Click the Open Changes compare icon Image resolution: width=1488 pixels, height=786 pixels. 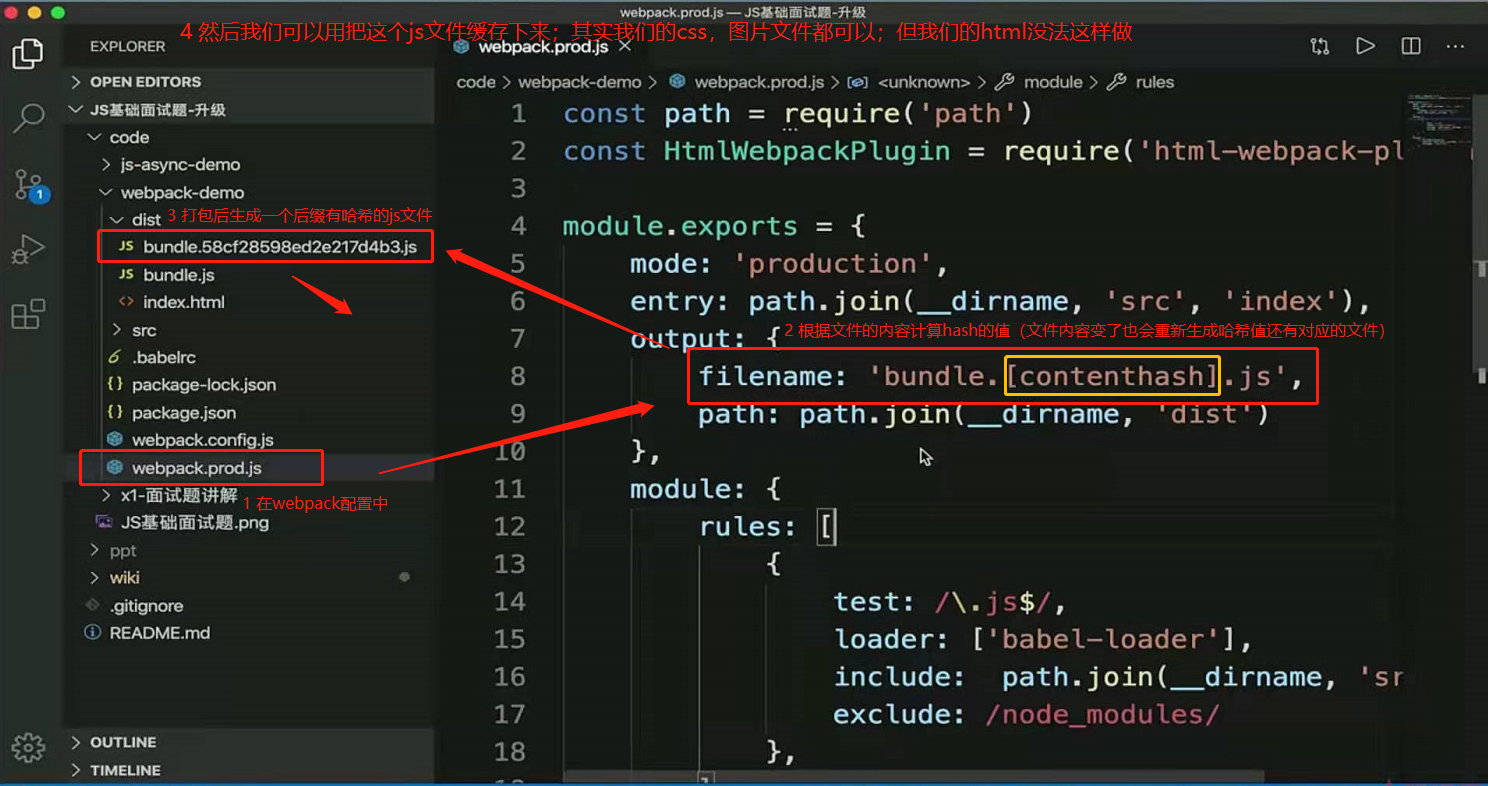click(1320, 46)
